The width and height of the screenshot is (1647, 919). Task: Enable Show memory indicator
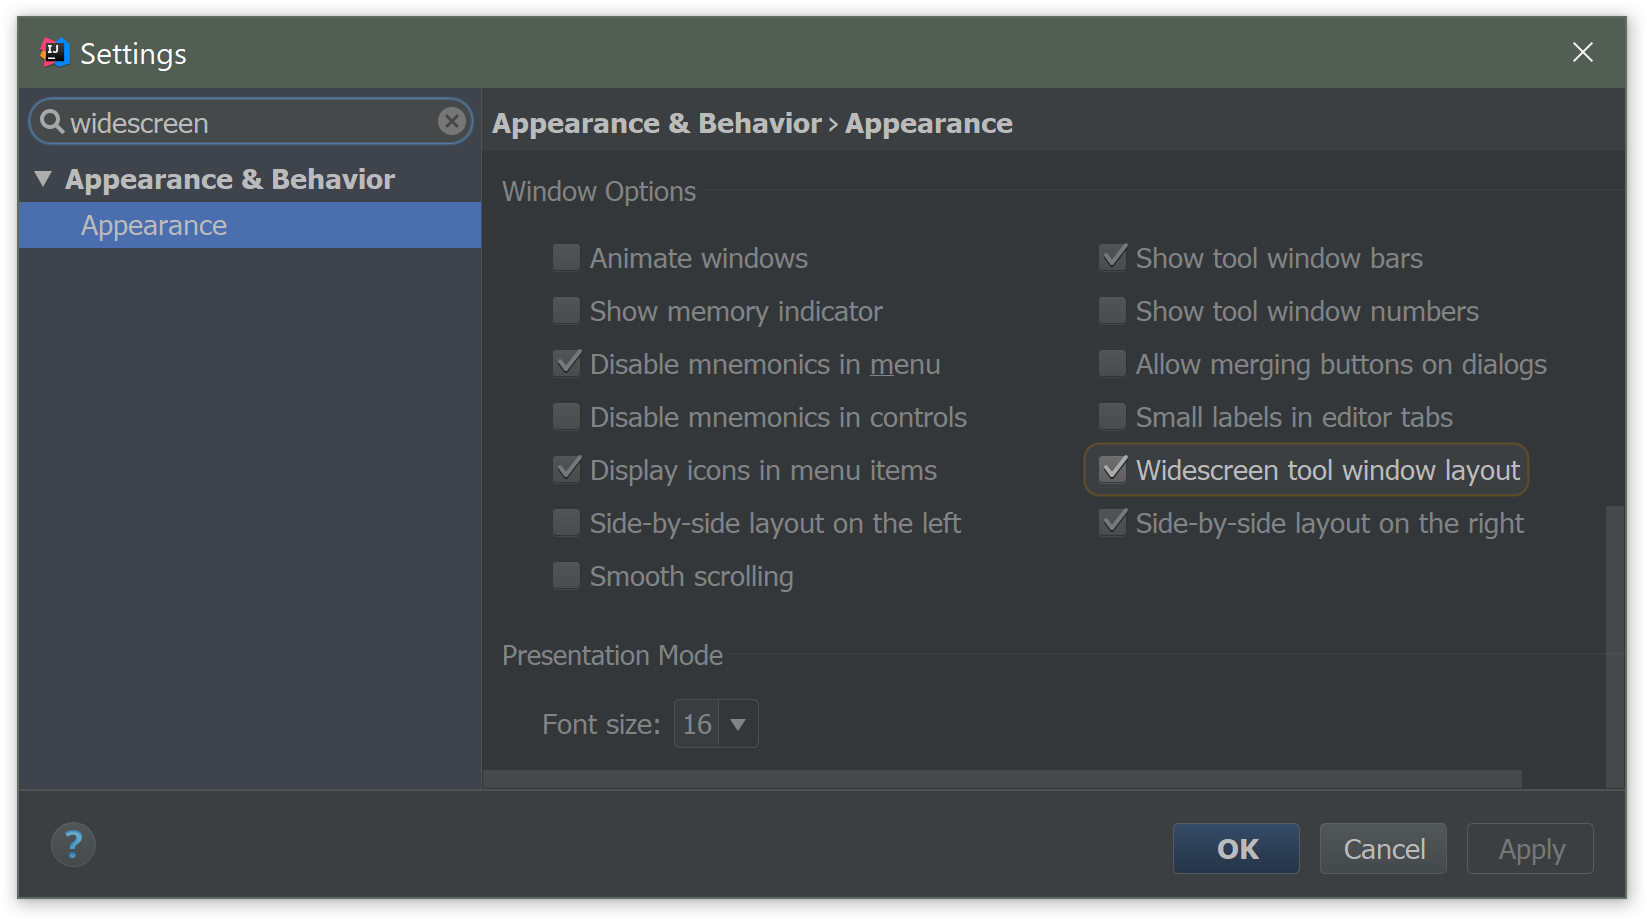566,311
